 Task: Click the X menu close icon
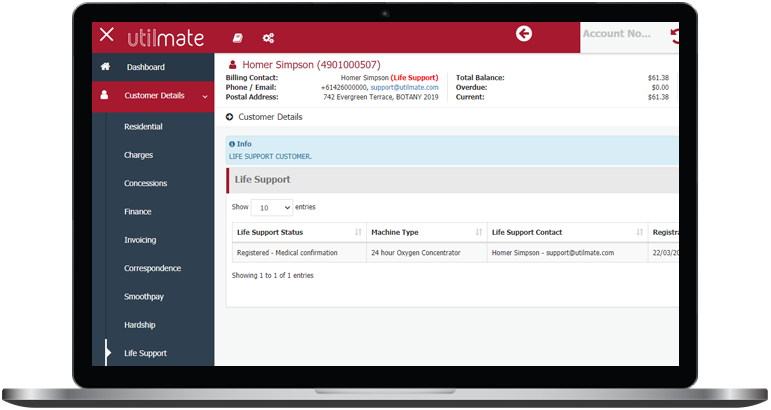pyautogui.click(x=107, y=36)
